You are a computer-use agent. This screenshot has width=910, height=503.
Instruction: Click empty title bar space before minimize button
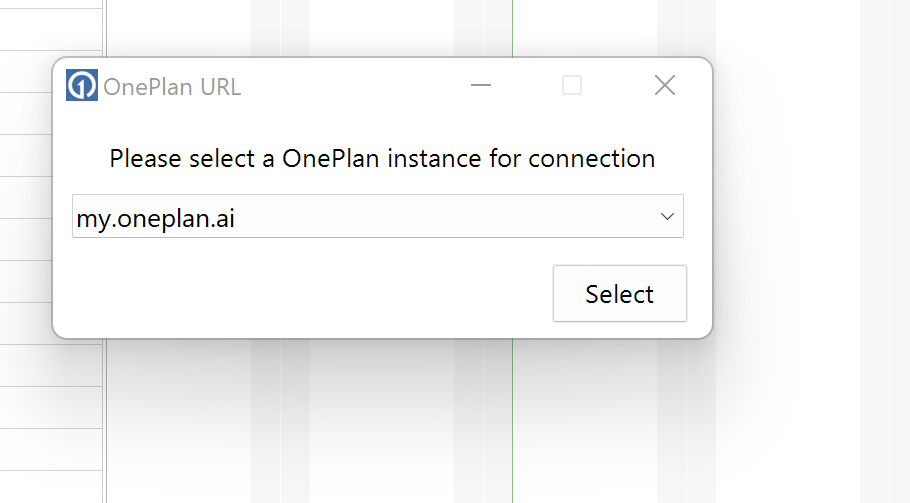tap(354, 86)
